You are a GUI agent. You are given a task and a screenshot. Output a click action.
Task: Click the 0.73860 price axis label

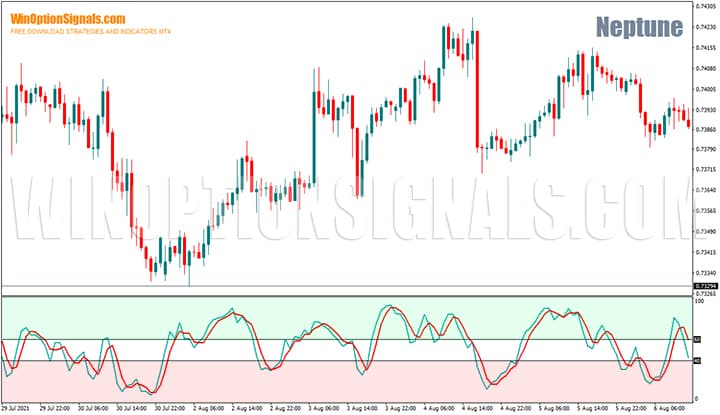point(704,129)
